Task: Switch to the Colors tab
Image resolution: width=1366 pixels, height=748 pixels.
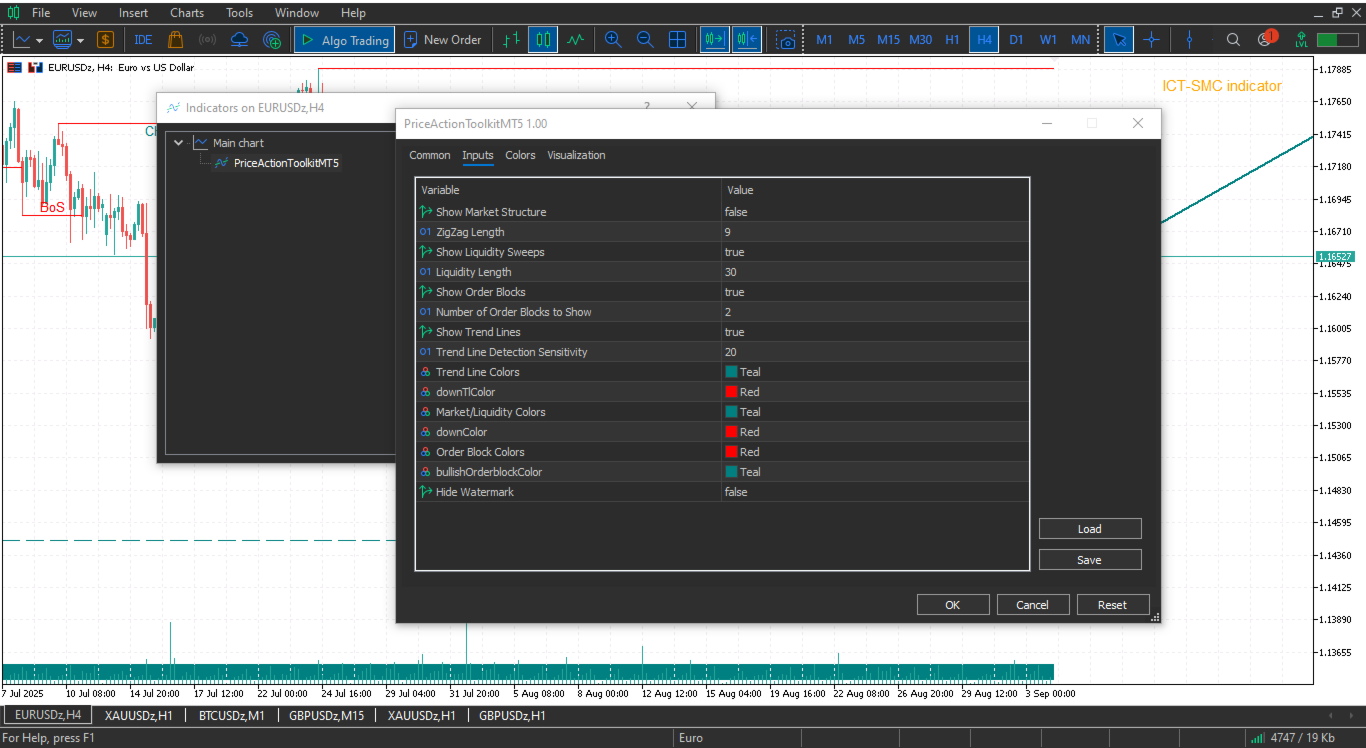Action: tap(520, 155)
